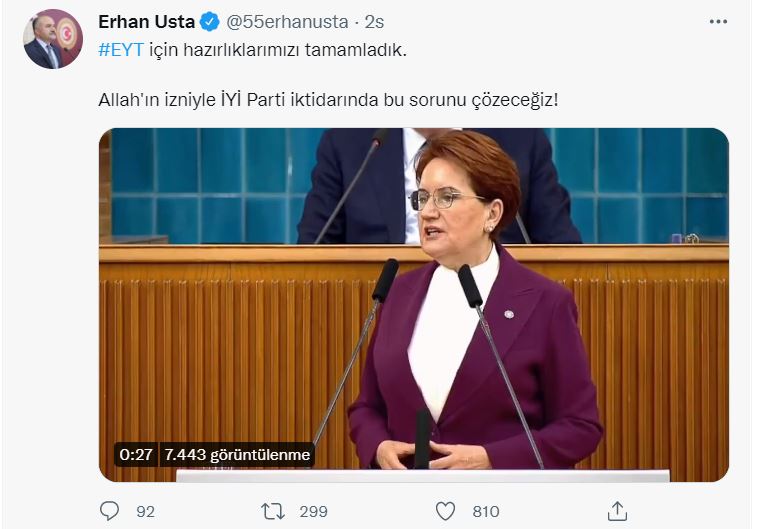The image size is (769, 529).
Task: Click the Erhan Usta display name
Action: [147, 22]
